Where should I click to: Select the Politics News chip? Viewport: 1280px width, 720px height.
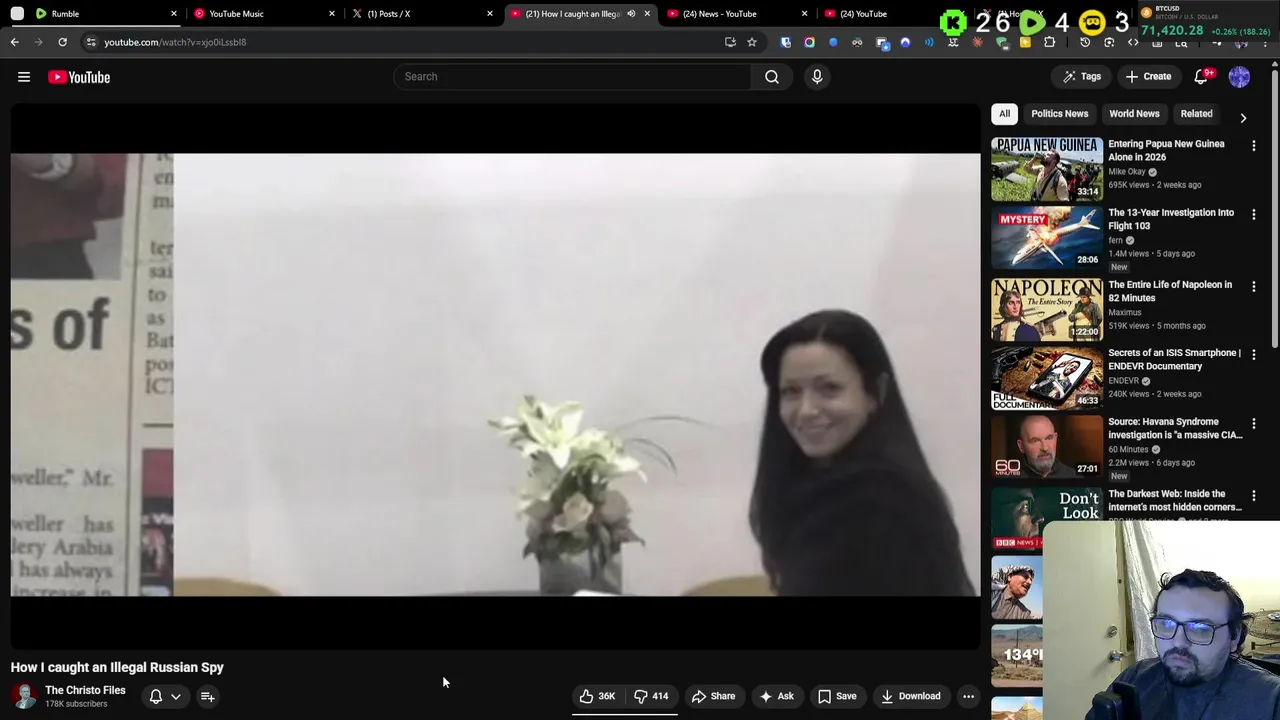pyautogui.click(x=1059, y=114)
